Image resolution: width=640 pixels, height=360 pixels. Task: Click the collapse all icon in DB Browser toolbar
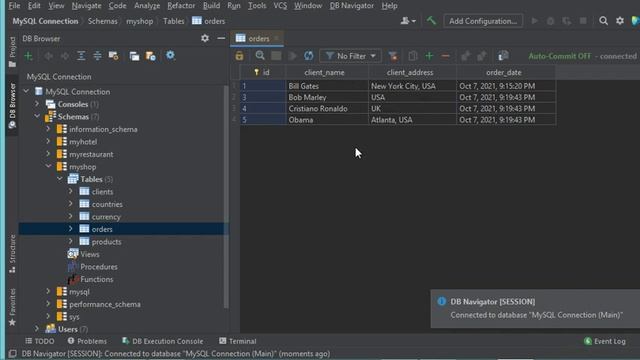[98, 56]
